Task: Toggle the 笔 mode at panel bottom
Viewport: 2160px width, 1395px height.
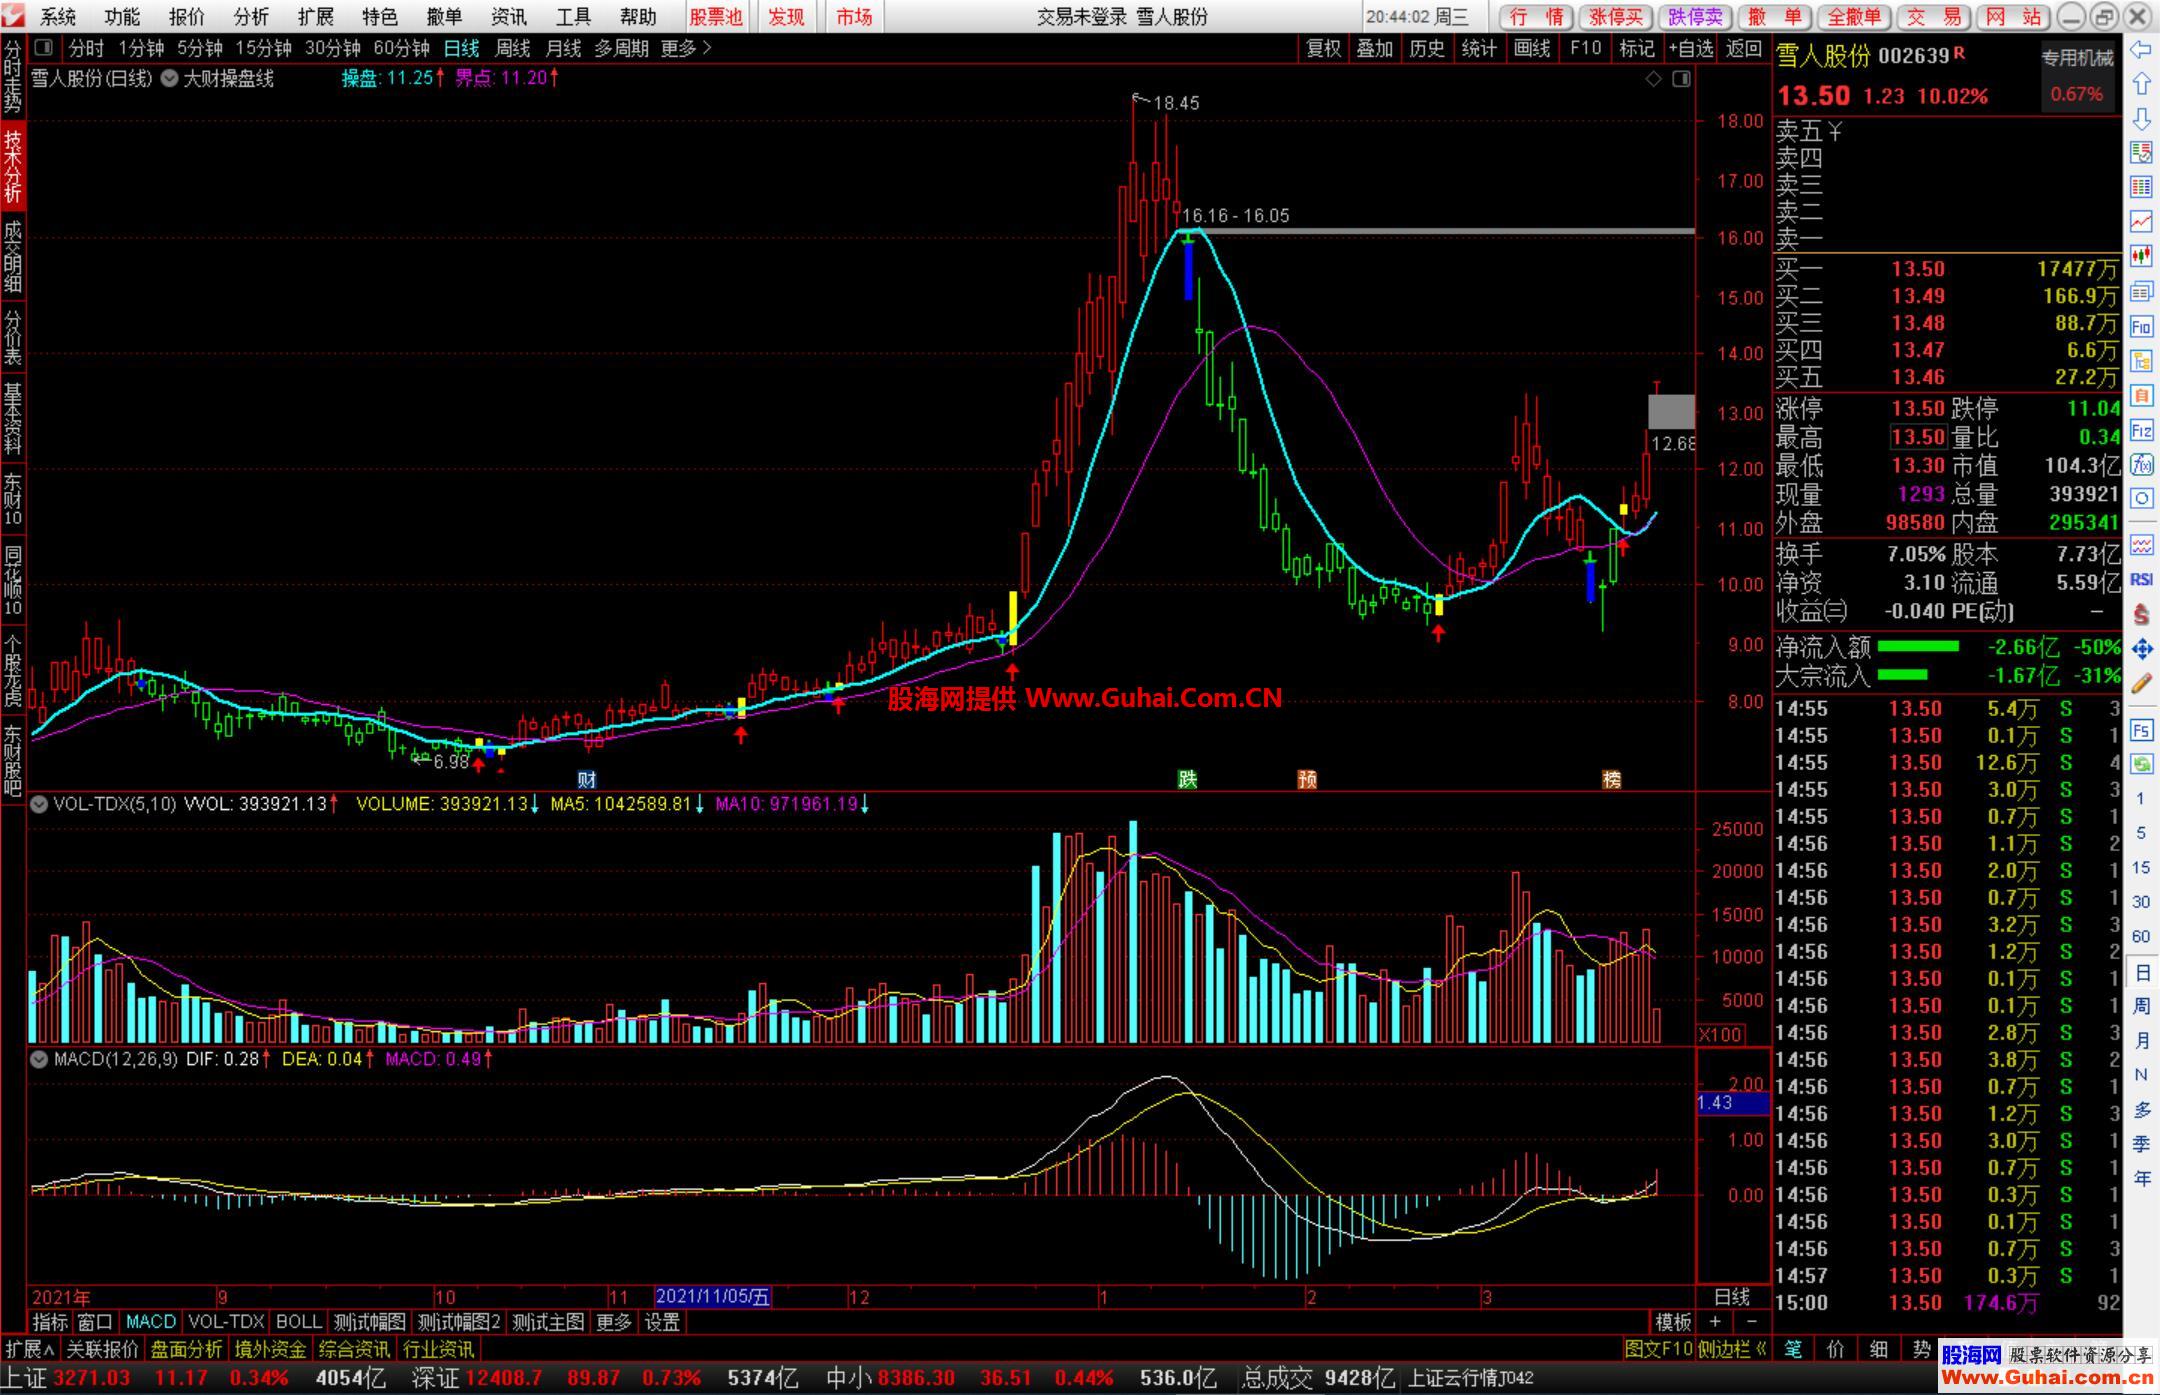Action: (1793, 1349)
